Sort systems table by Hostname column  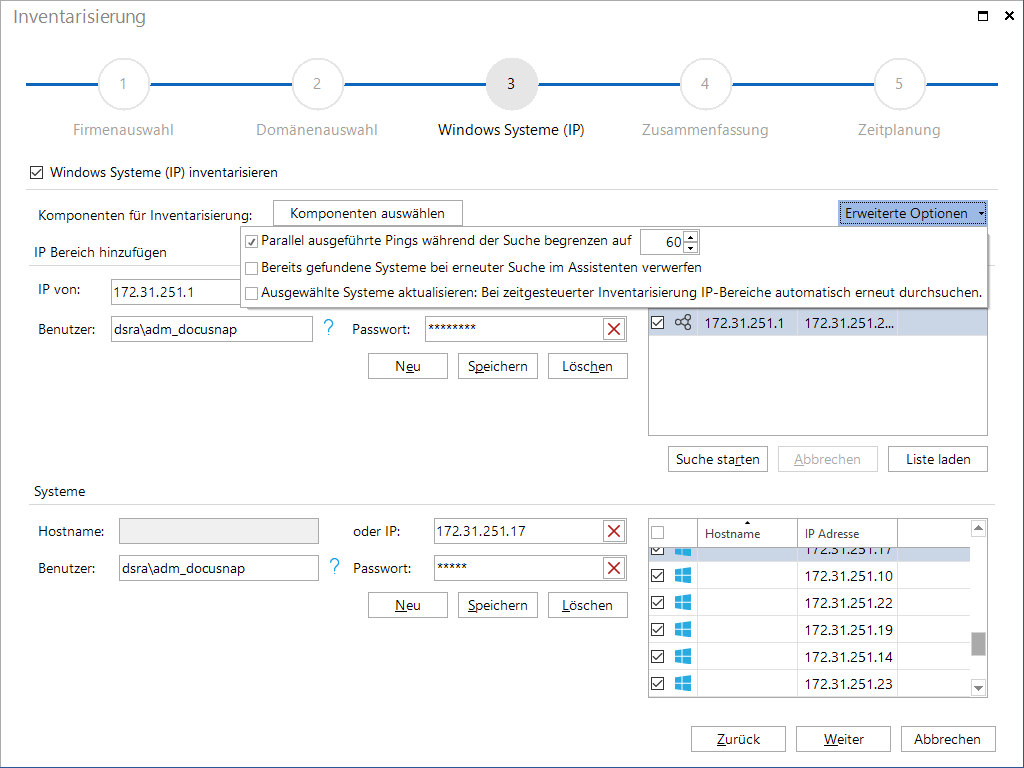pyautogui.click(x=747, y=533)
